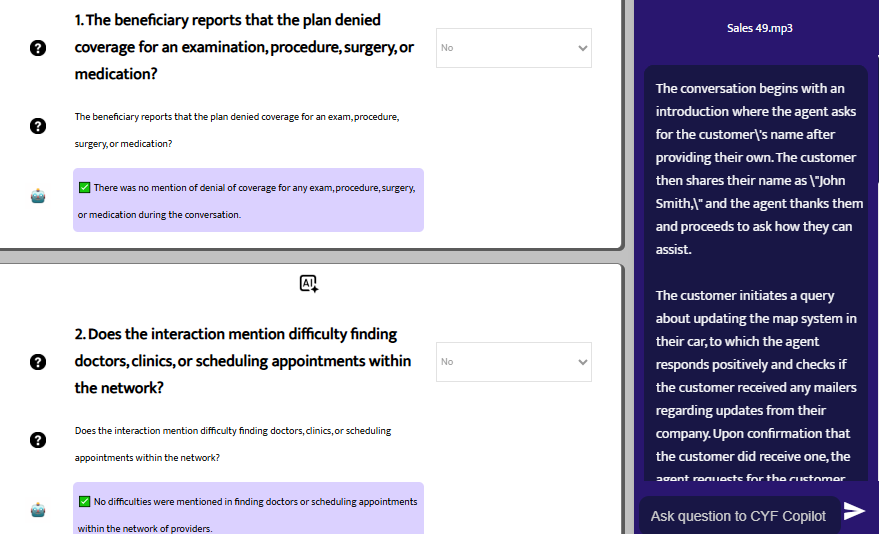The image size is (879, 534).
Task: Click the 'Sales 49.mp3' file name
Action: pyautogui.click(x=760, y=28)
